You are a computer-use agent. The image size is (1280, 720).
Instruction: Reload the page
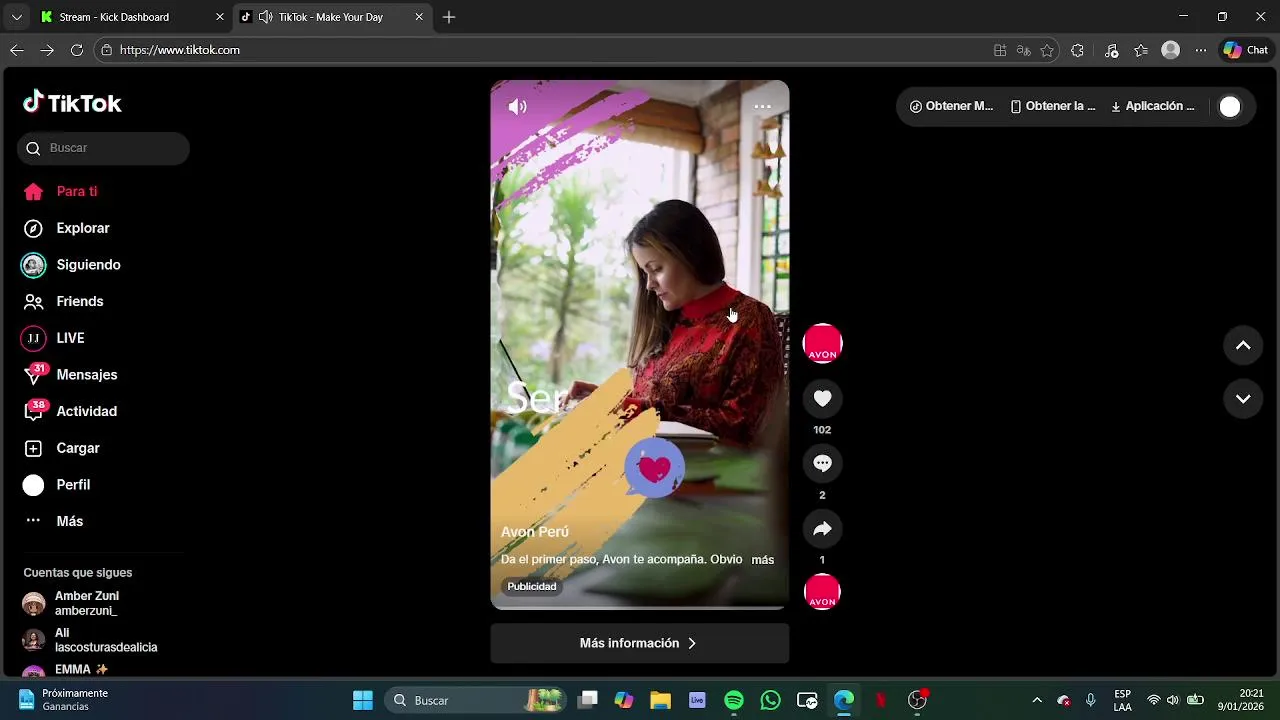pos(77,50)
